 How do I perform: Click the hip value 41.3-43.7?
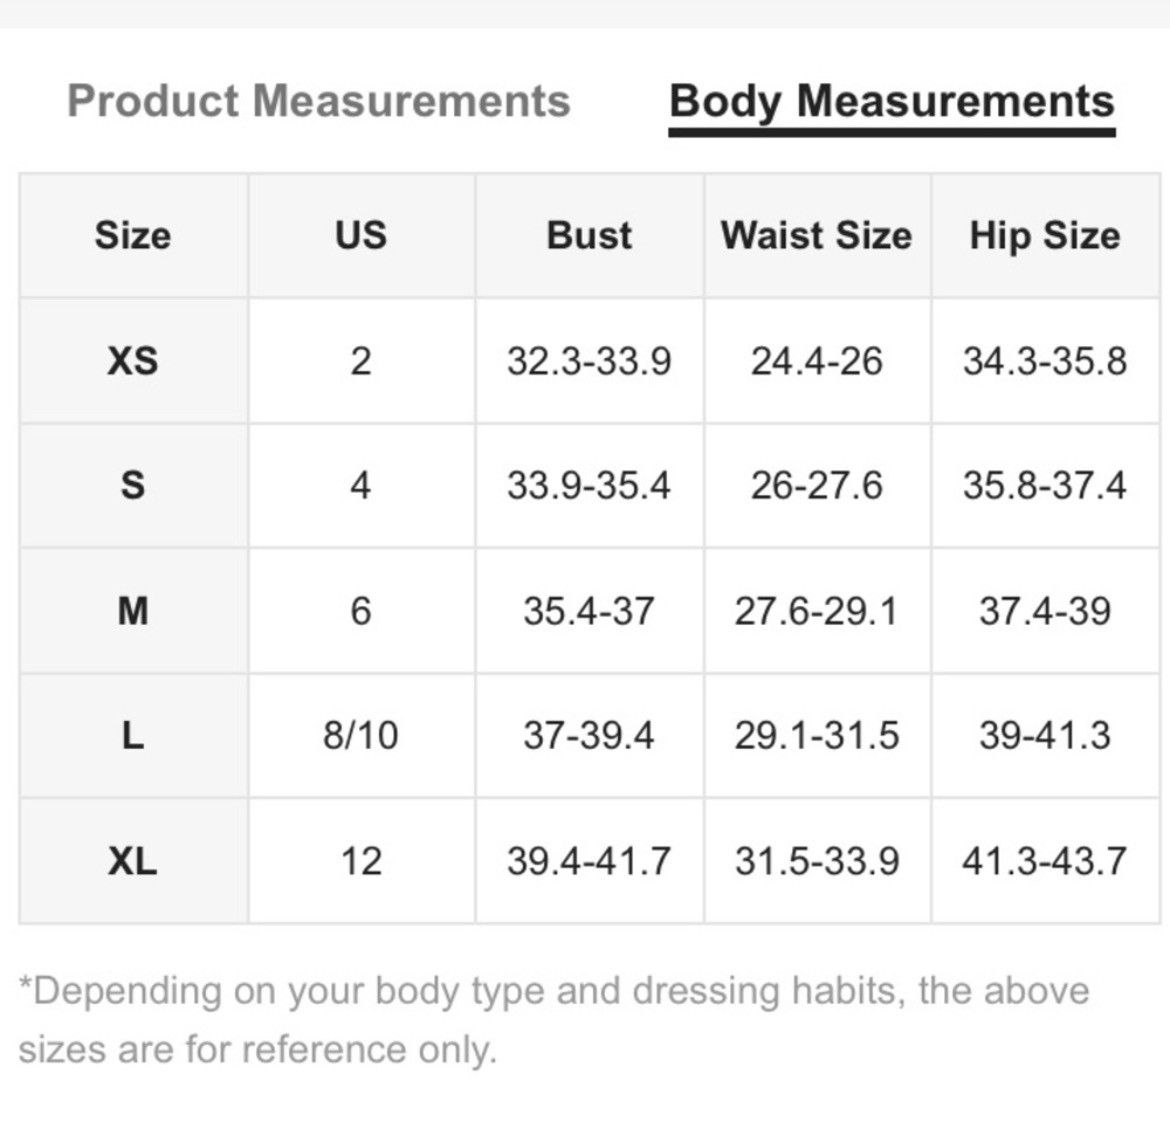tap(1045, 861)
